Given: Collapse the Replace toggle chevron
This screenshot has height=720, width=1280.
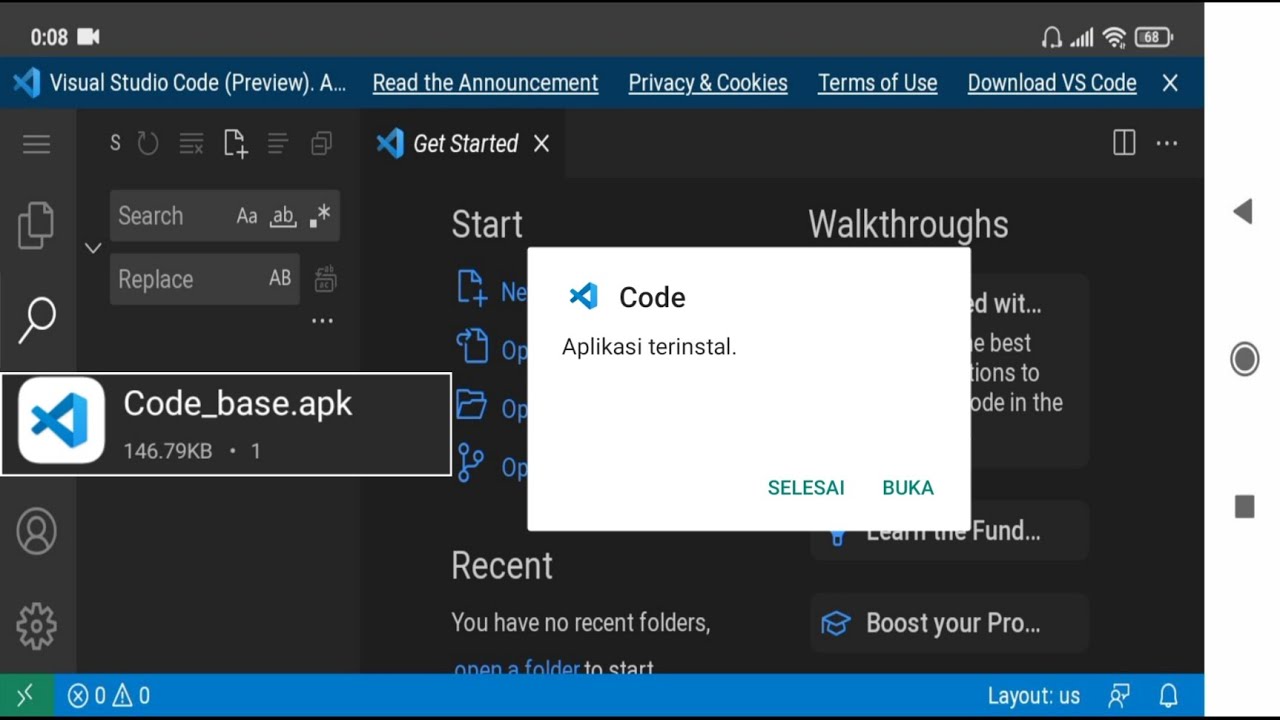Looking at the screenshot, I should point(93,247).
